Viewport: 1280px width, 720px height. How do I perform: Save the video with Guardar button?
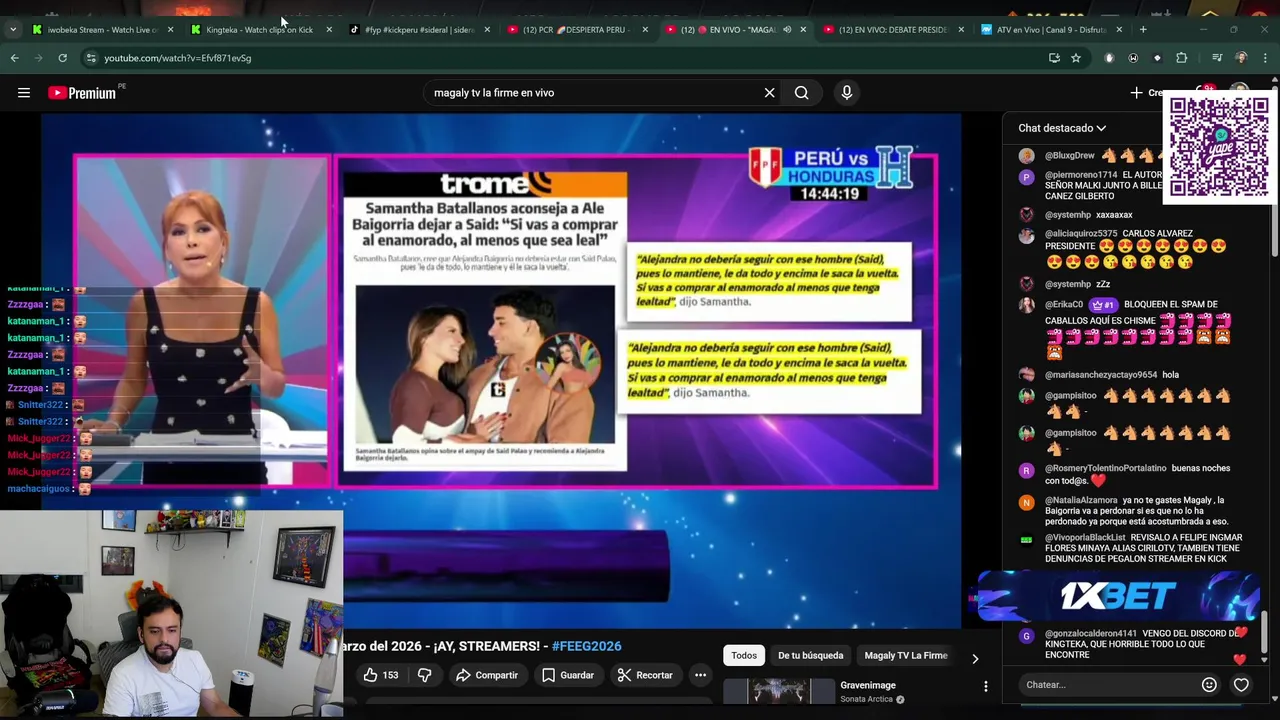568,675
